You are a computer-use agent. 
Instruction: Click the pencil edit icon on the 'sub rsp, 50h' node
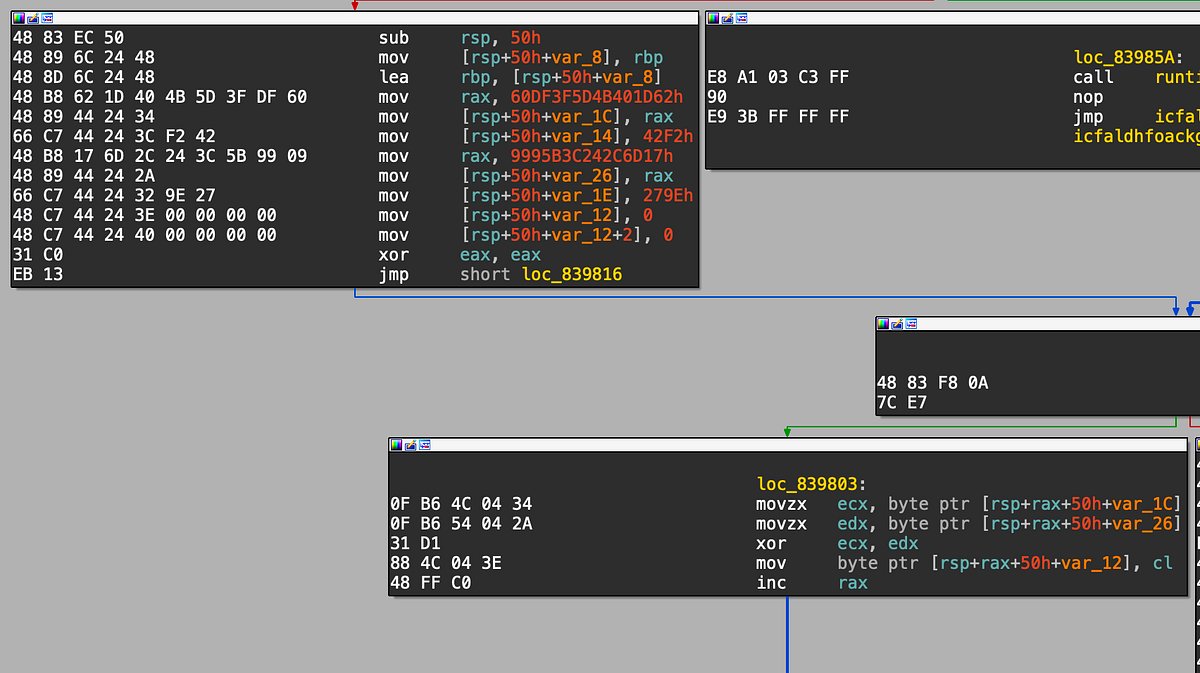point(33,18)
